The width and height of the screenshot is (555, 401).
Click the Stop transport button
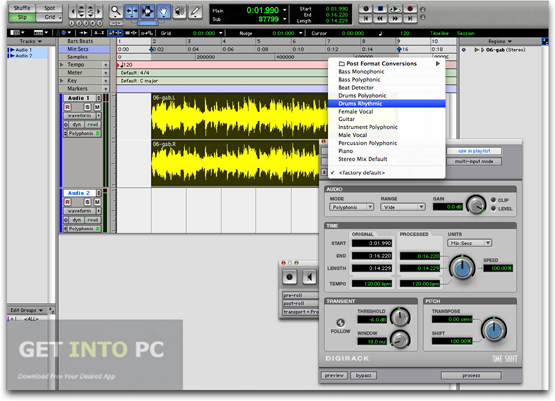[x=380, y=8]
